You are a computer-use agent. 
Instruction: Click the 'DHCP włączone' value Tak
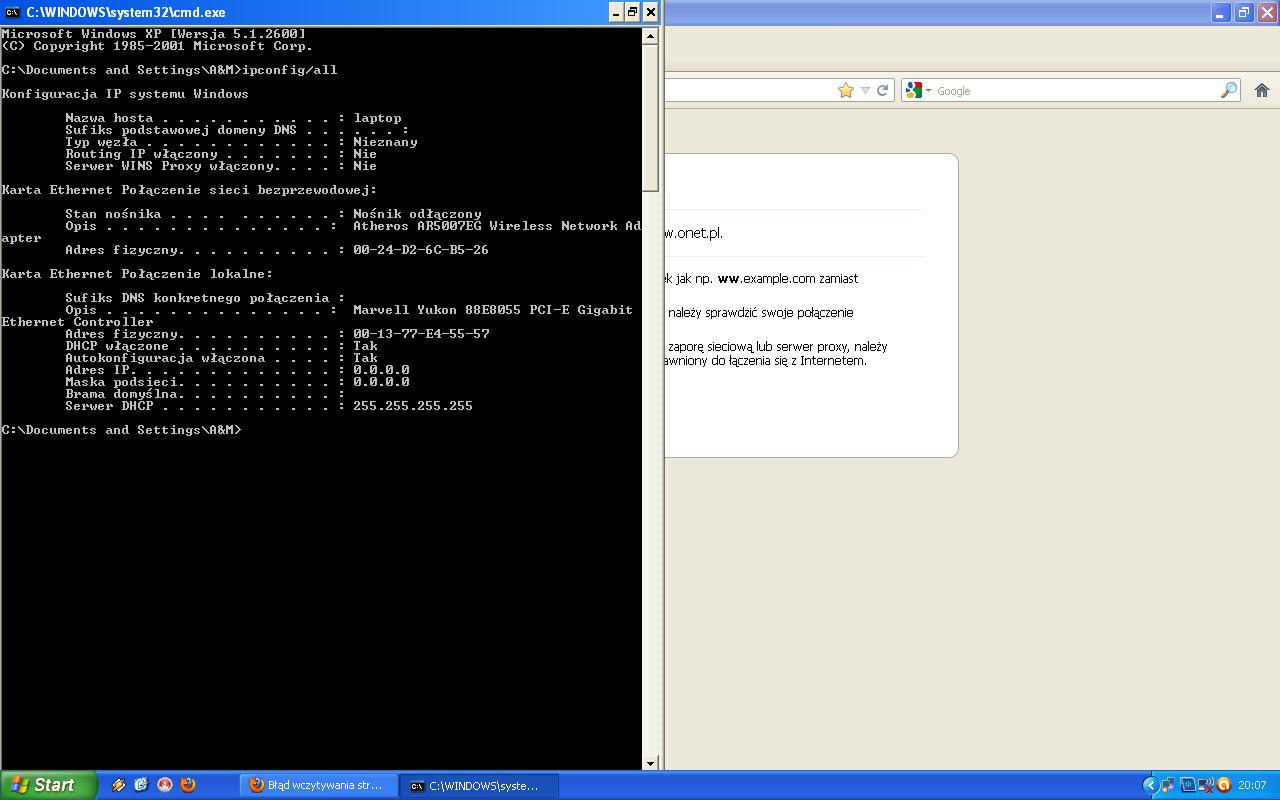365,346
